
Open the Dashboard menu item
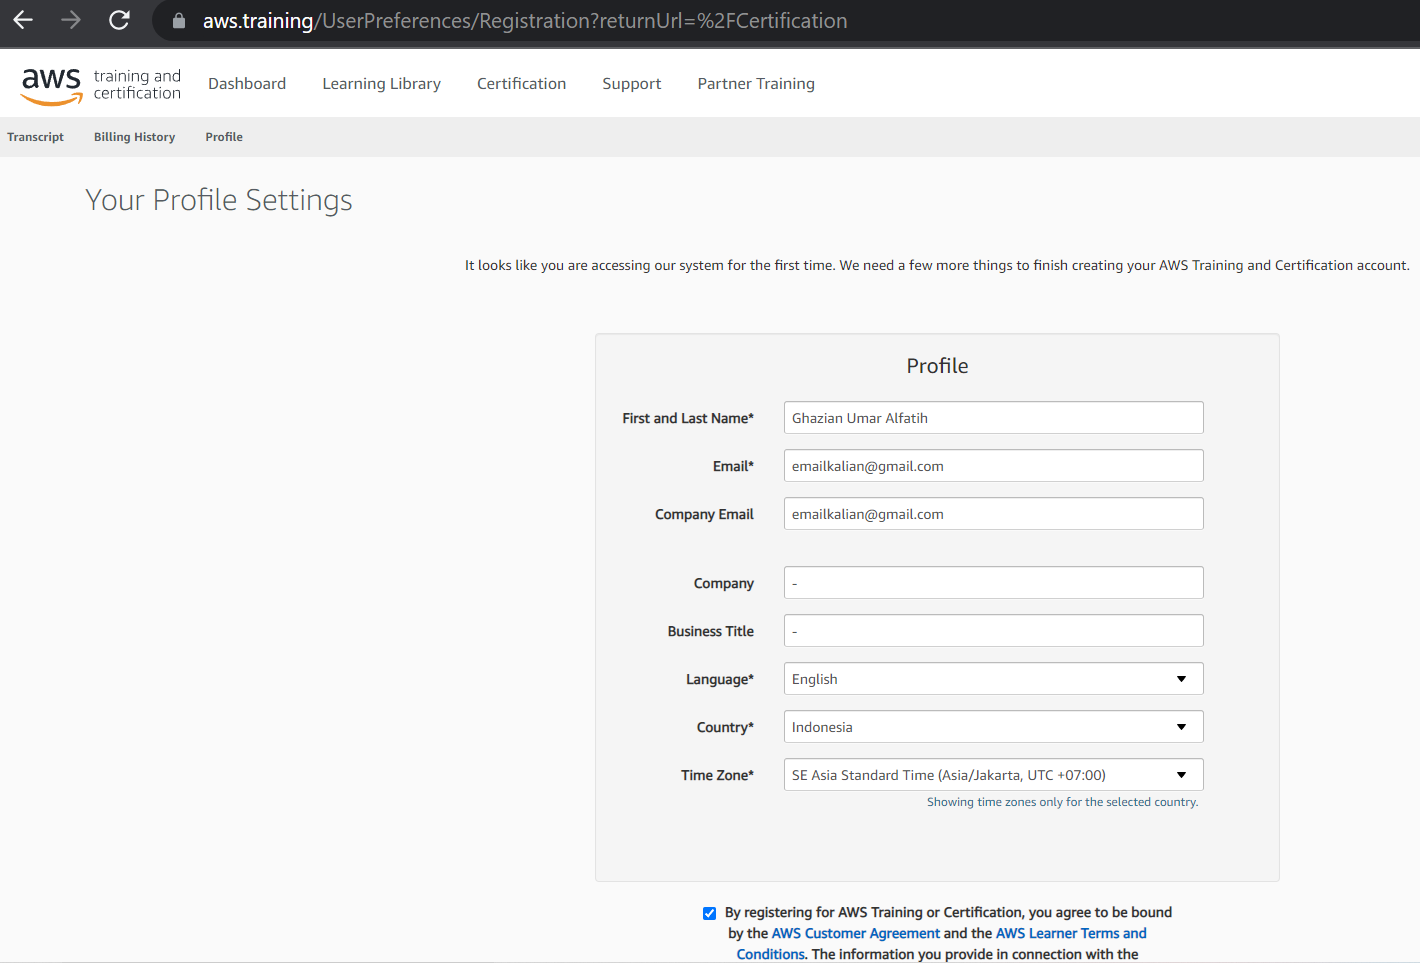point(247,84)
